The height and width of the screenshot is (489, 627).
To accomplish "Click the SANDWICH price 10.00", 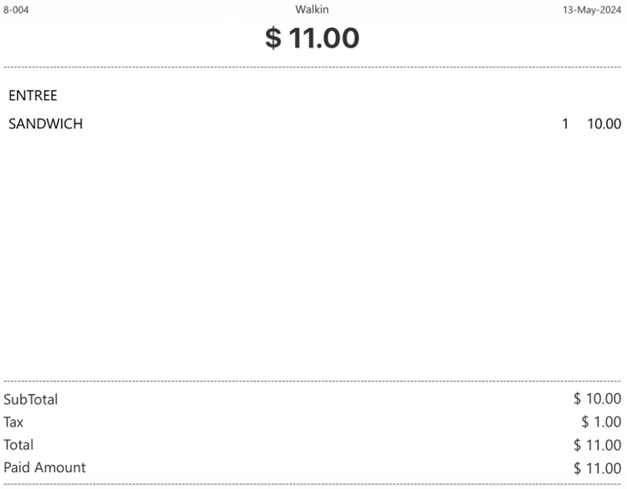I will pyautogui.click(x=603, y=124).
